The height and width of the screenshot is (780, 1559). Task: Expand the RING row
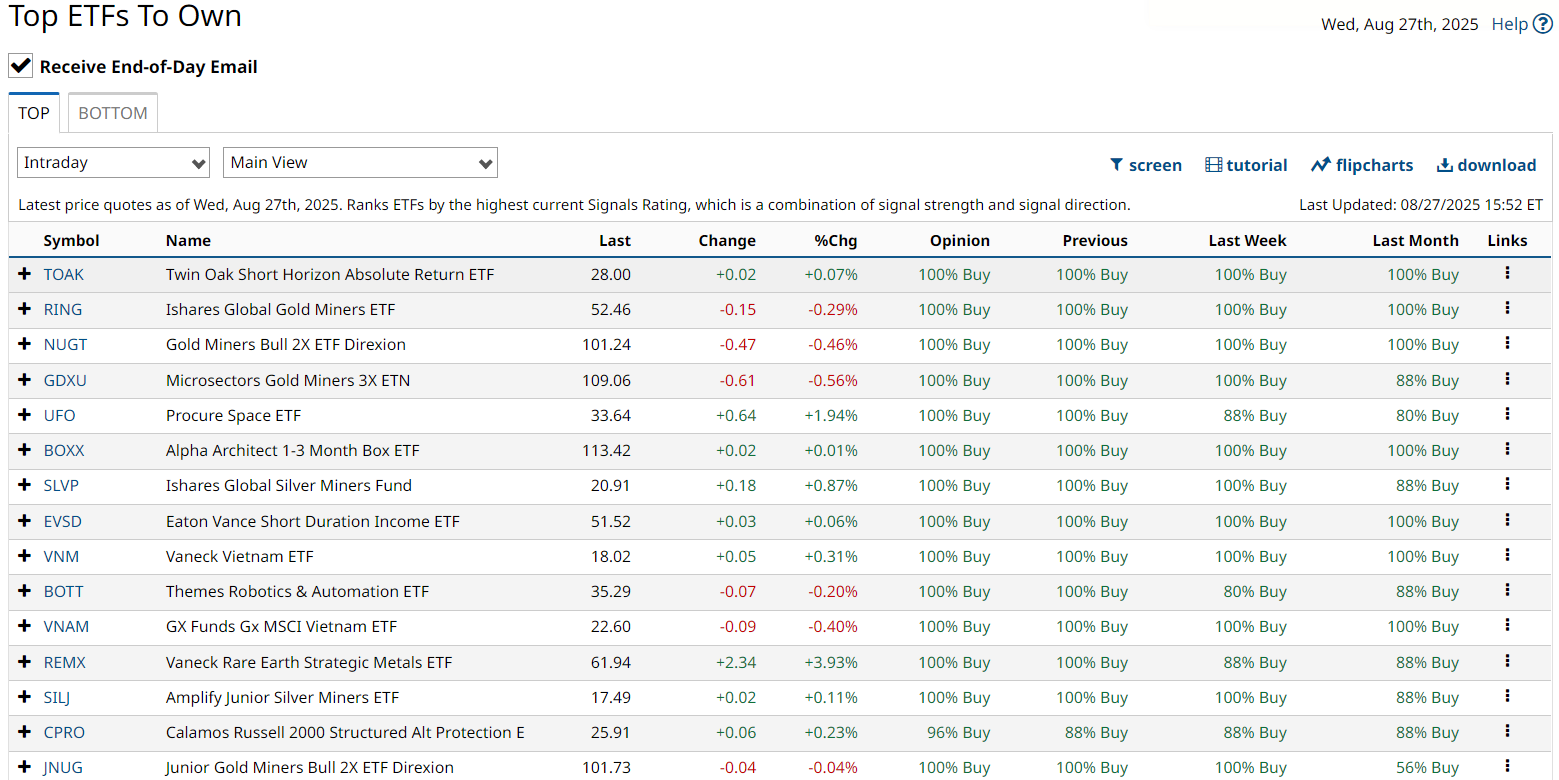pyautogui.click(x=25, y=309)
